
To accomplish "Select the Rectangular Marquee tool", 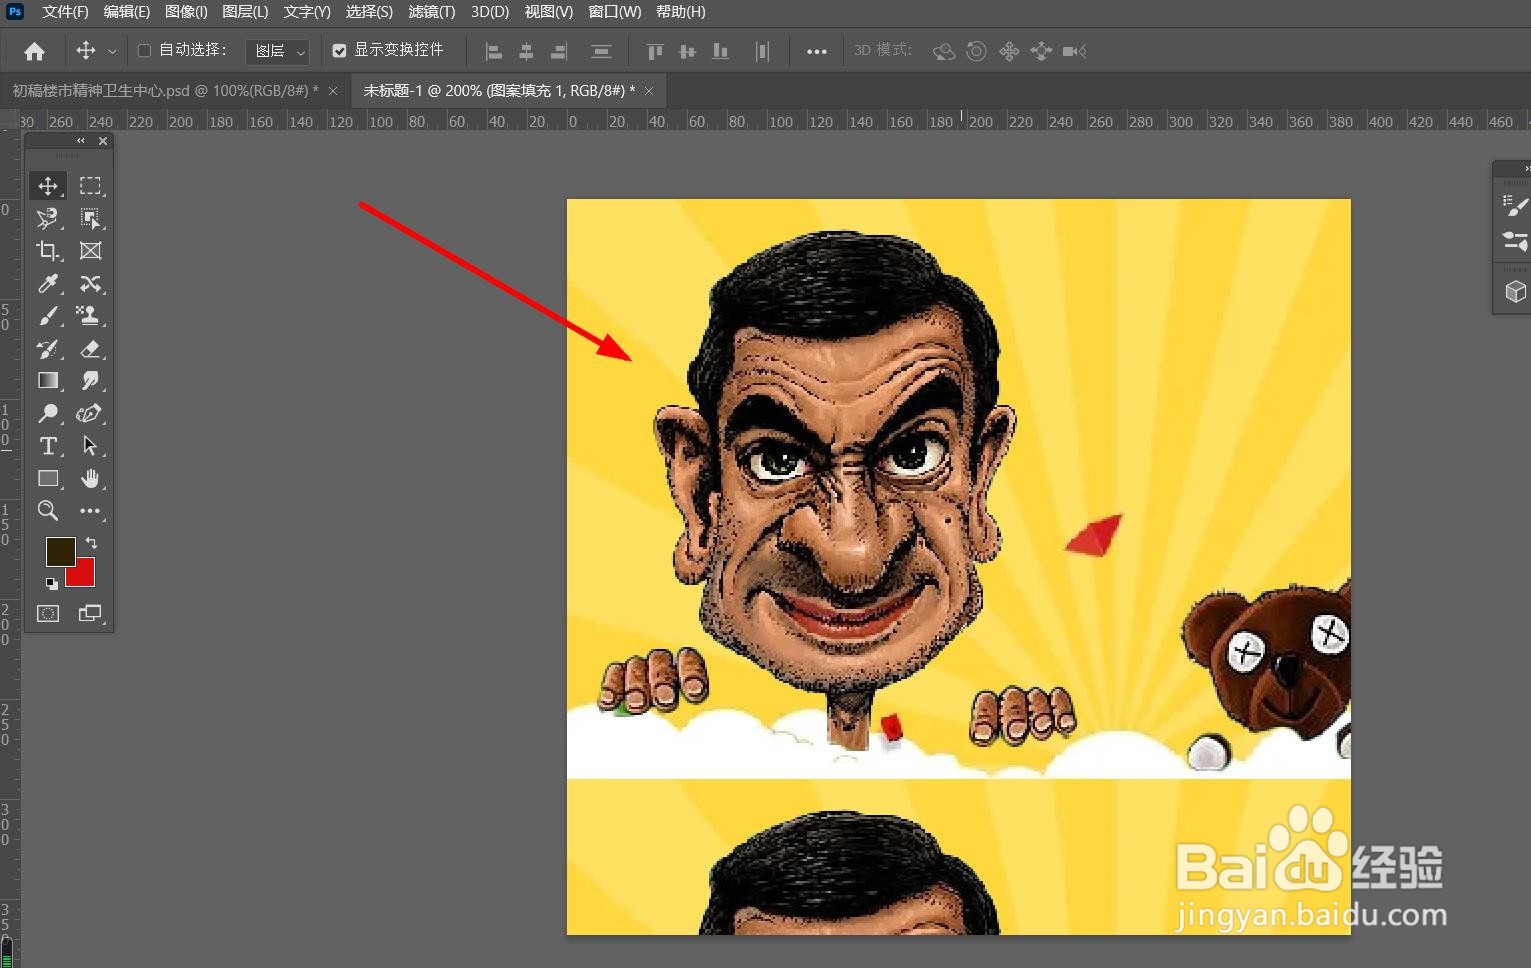I will (91, 186).
